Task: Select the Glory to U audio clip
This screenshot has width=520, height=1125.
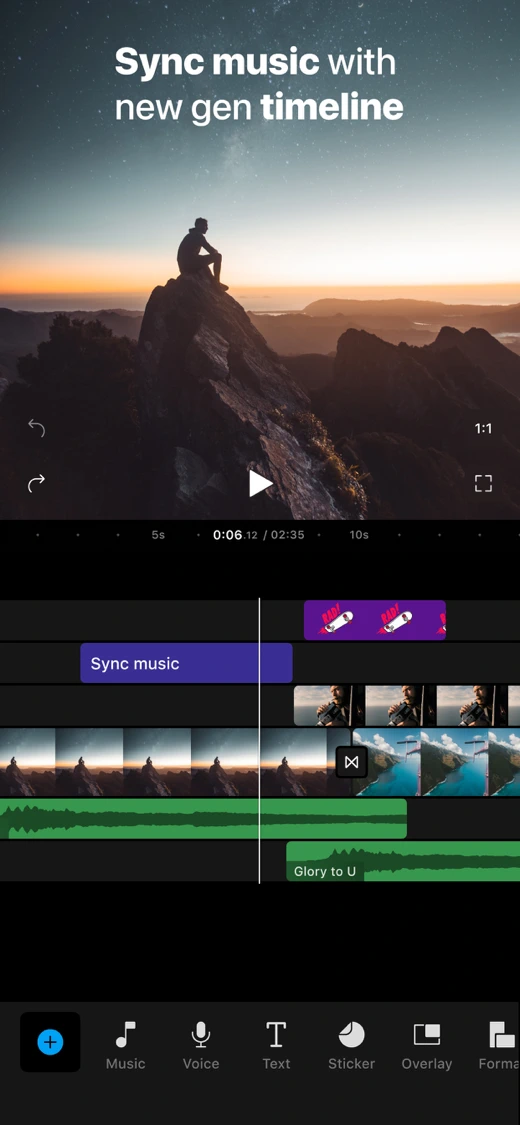Action: (403, 862)
